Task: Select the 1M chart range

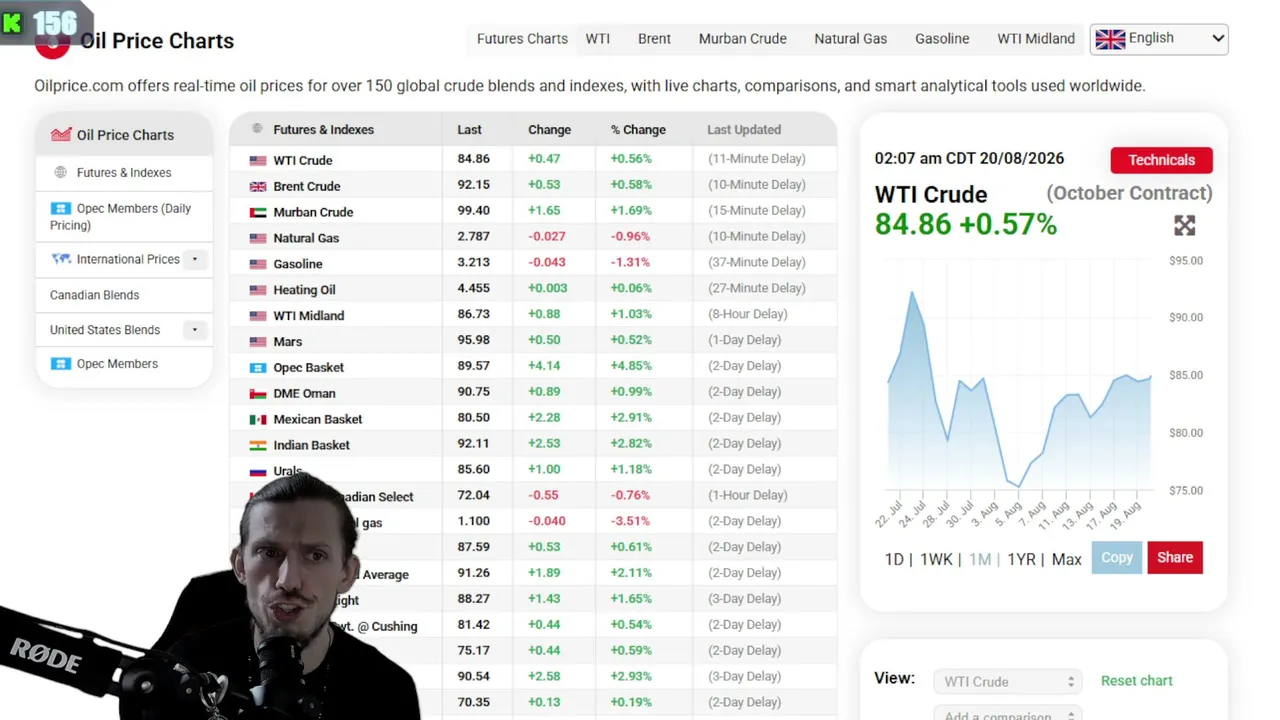Action: (x=980, y=559)
